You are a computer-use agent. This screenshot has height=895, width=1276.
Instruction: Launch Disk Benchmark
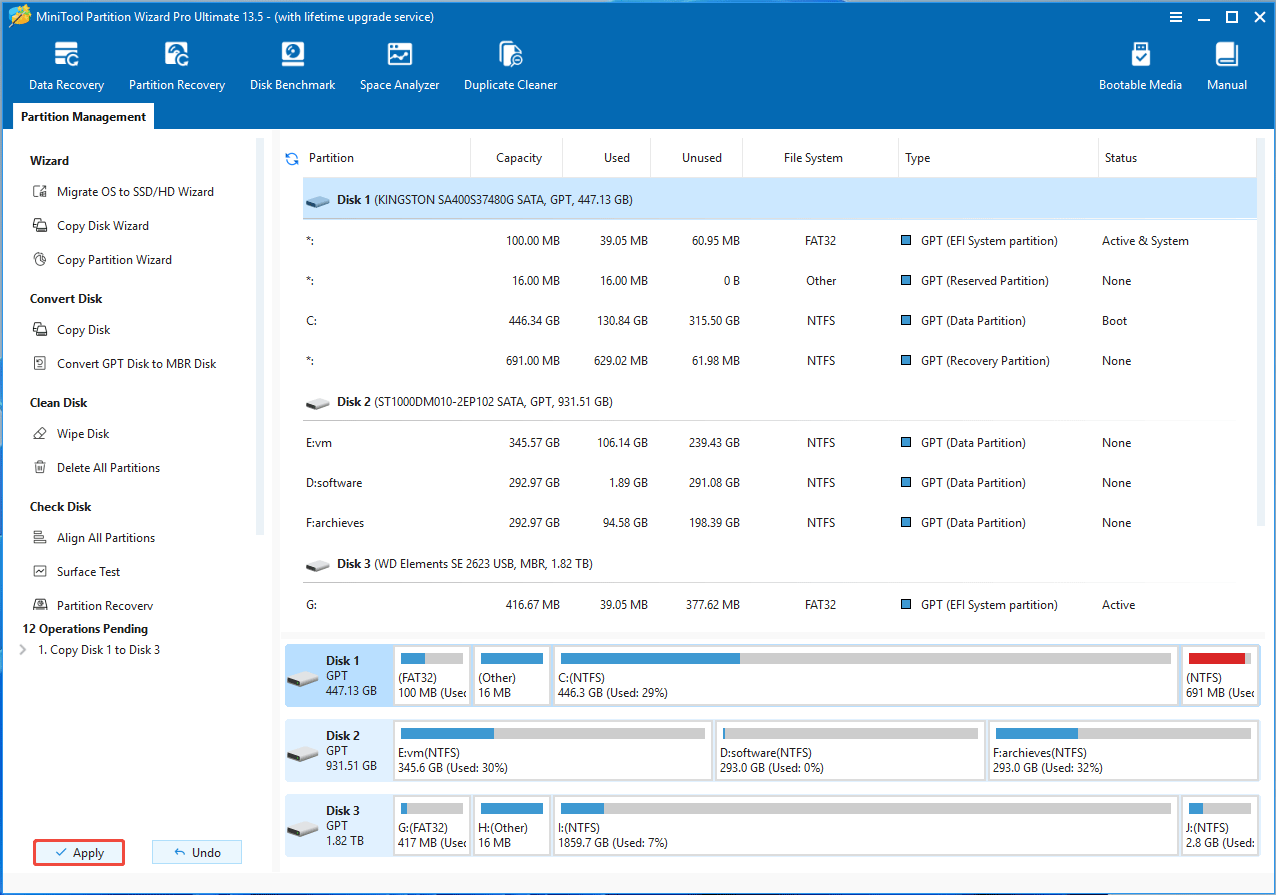point(292,64)
